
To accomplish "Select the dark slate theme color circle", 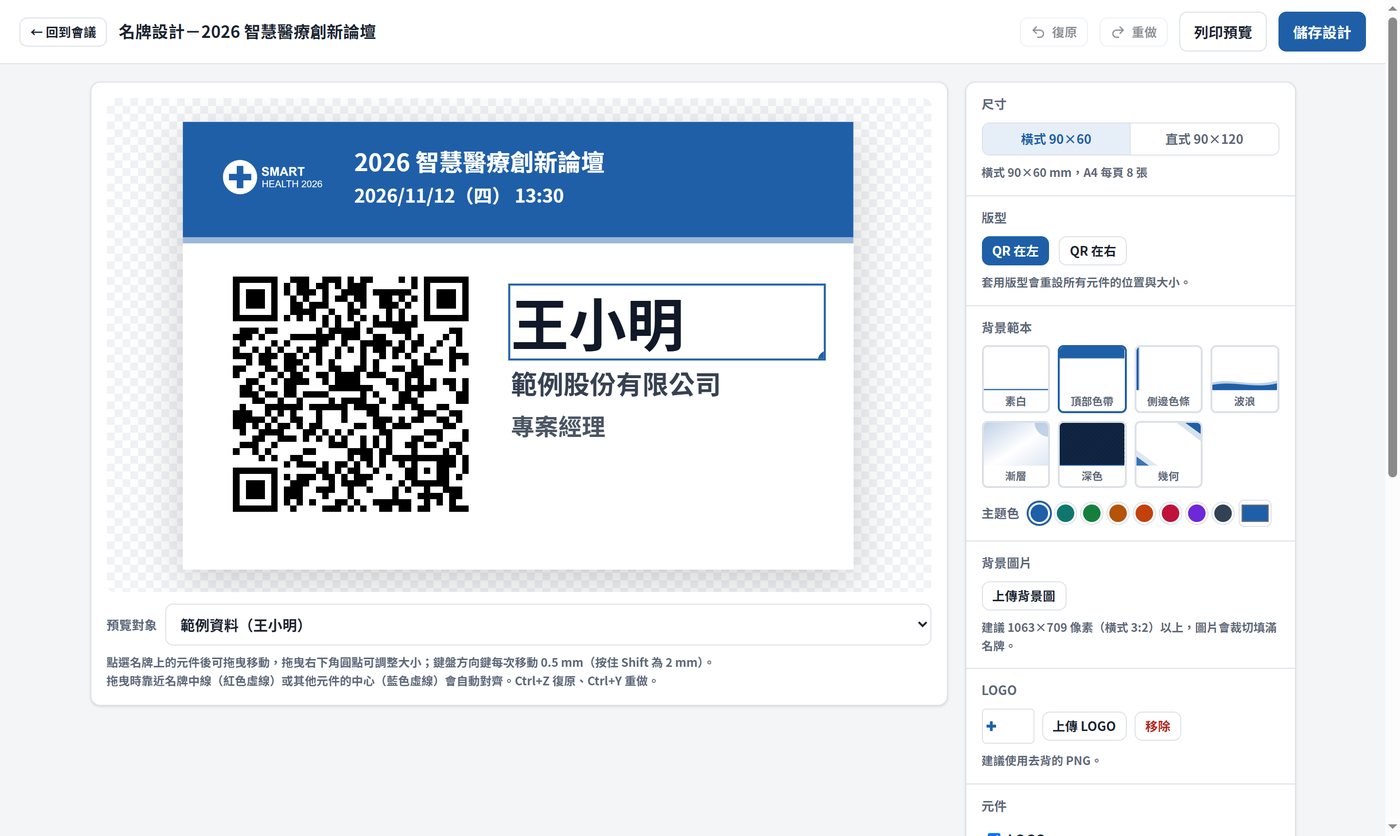I will pyautogui.click(x=1223, y=514).
